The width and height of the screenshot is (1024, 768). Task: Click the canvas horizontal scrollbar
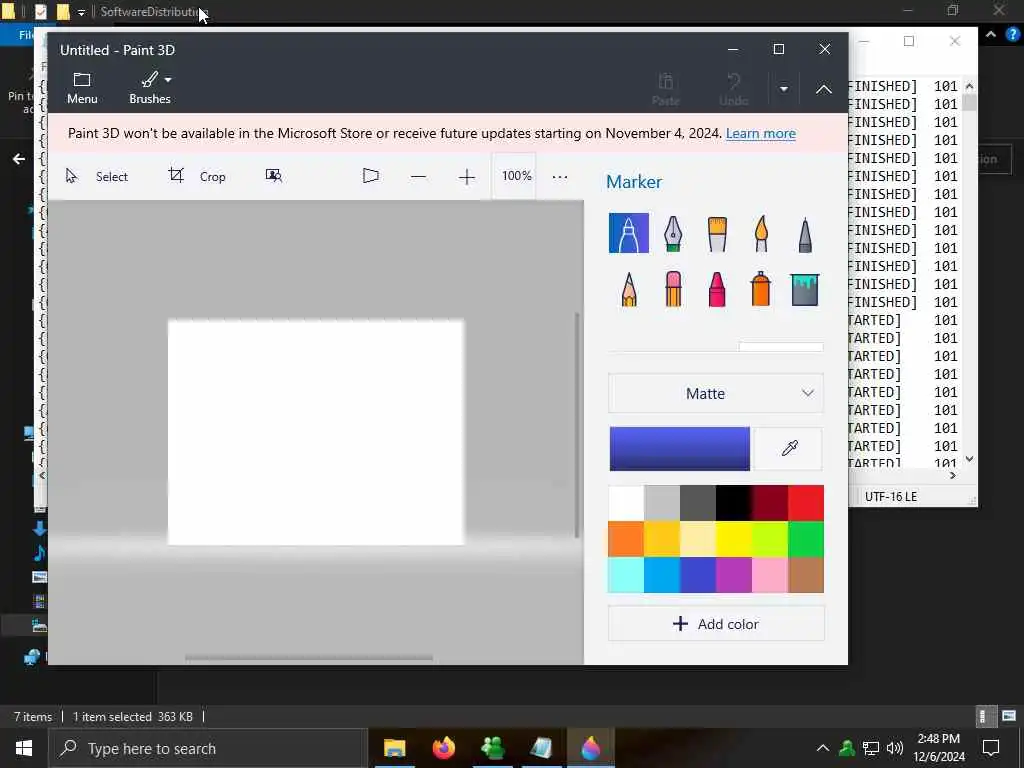[308, 658]
